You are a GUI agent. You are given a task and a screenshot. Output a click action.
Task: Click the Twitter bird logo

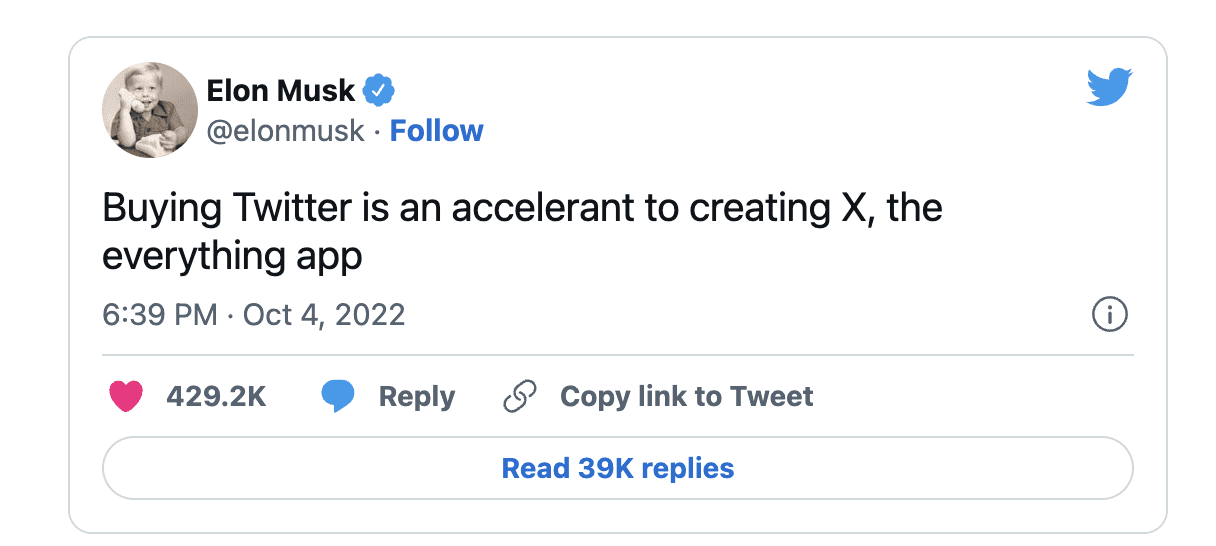1108,88
